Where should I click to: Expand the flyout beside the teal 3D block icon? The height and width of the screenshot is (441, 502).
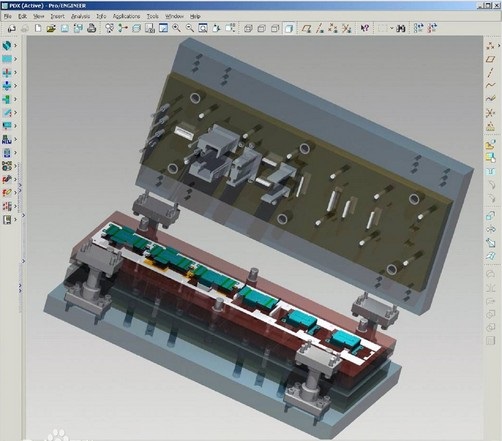pyautogui.click(x=15, y=46)
